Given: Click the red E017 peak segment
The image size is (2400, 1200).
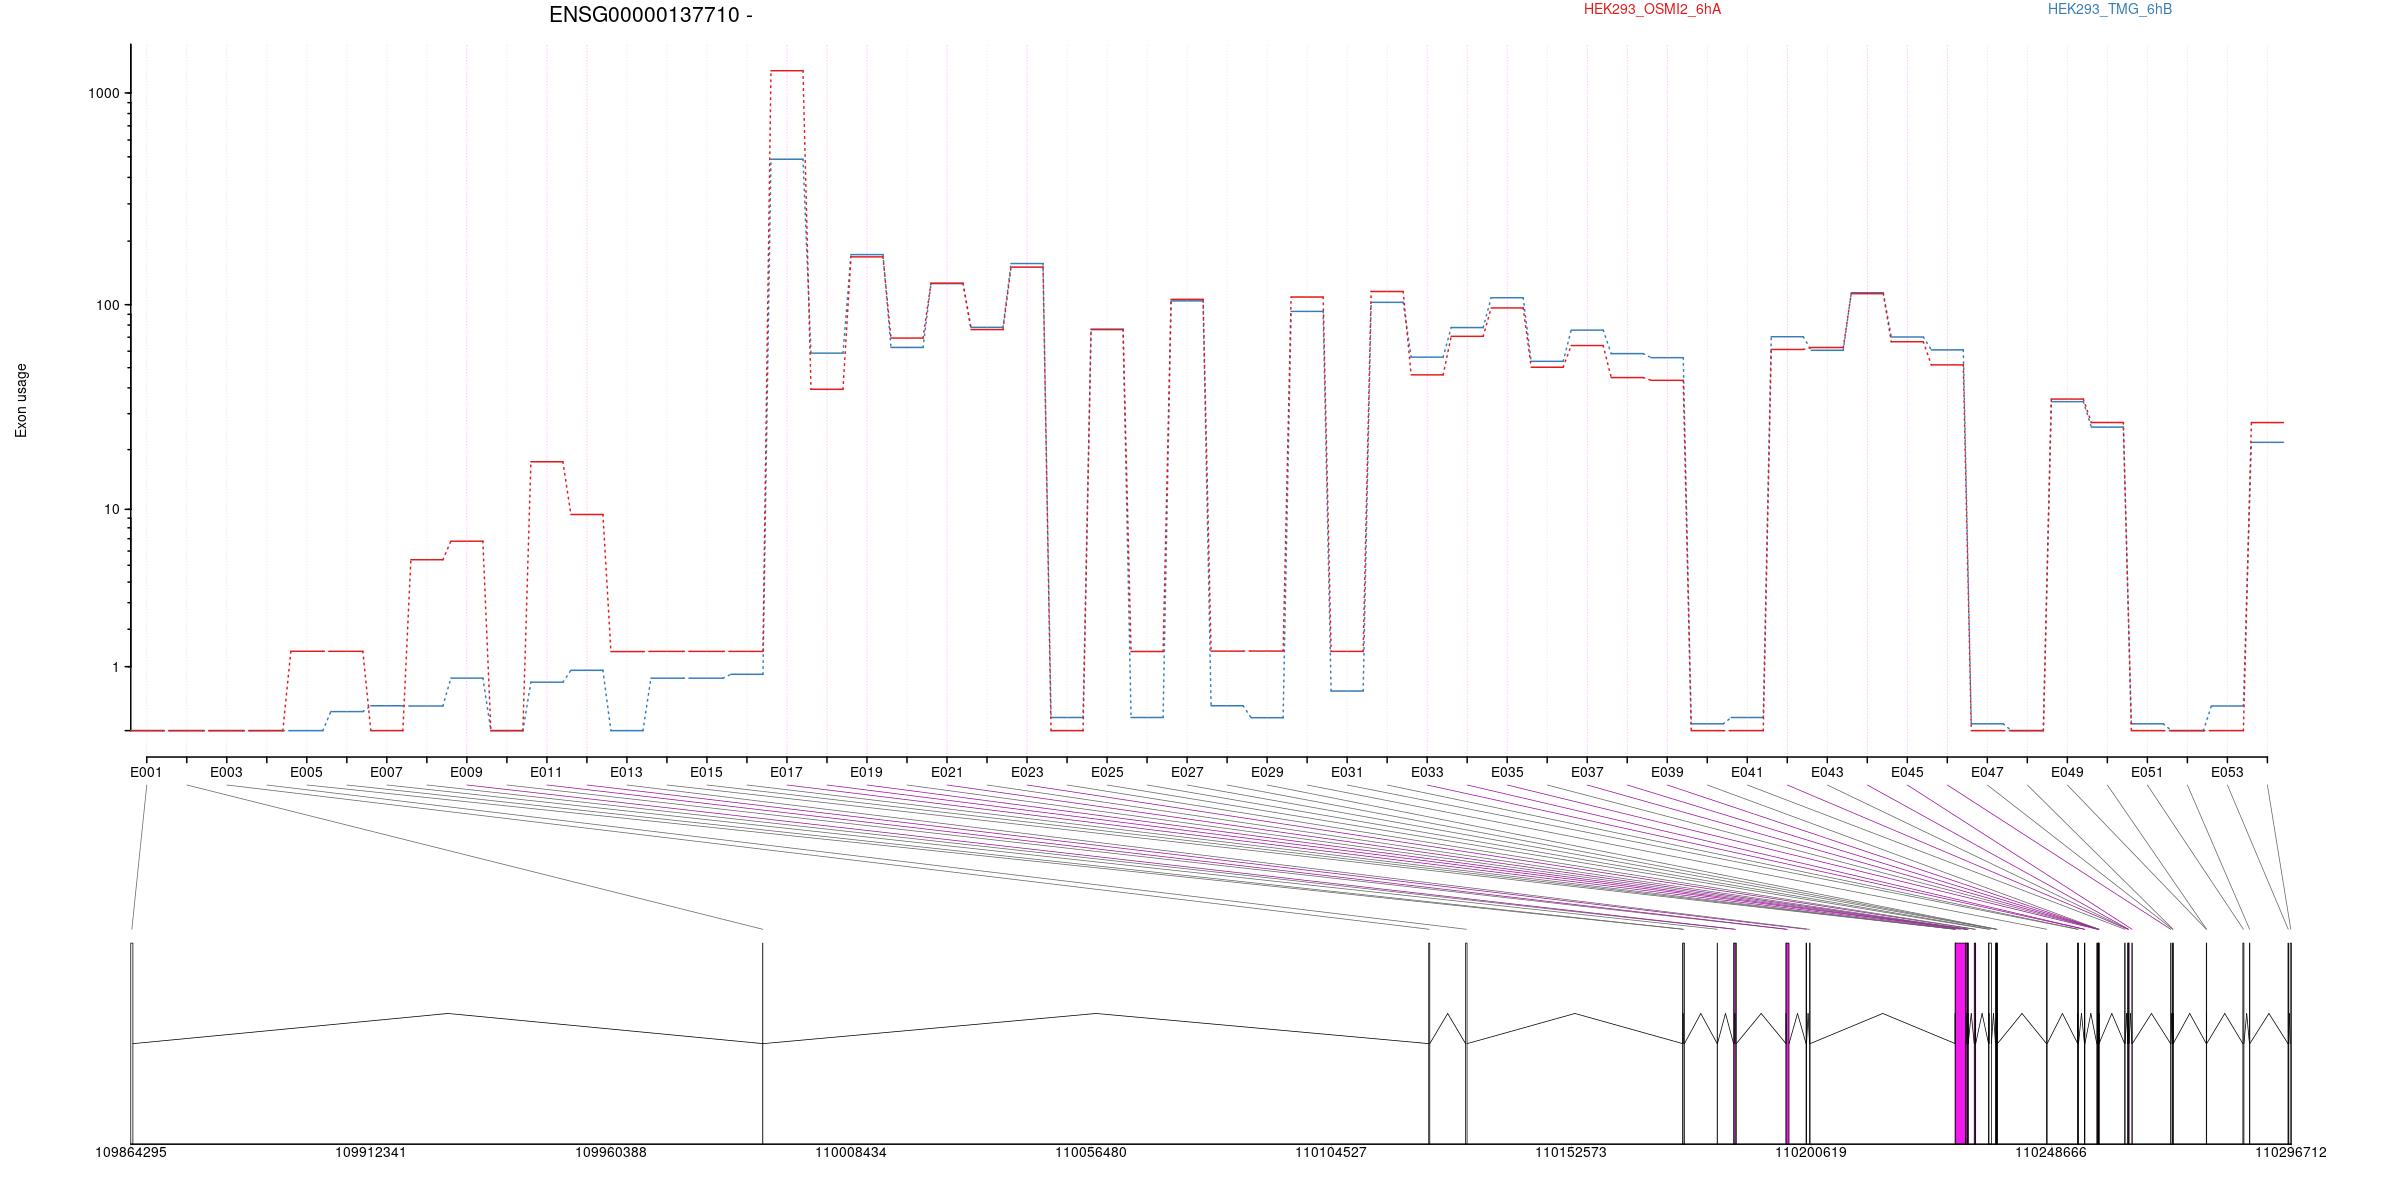Looking at the screenshot, I should (787, 71).
